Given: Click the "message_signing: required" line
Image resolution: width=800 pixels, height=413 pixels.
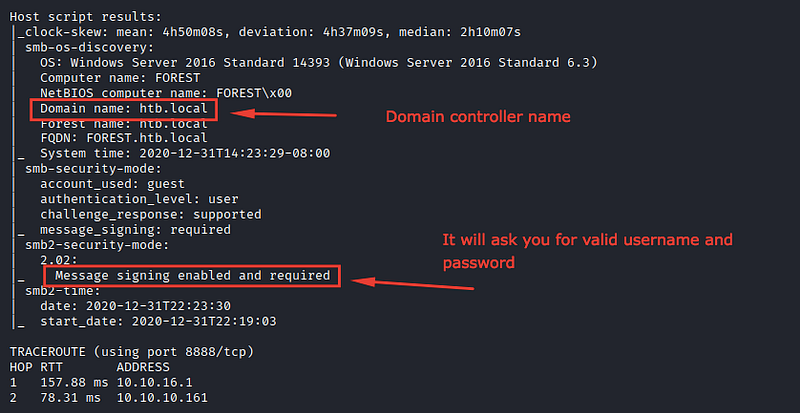Looking at the screenshot, I should [x=135, y=229].
